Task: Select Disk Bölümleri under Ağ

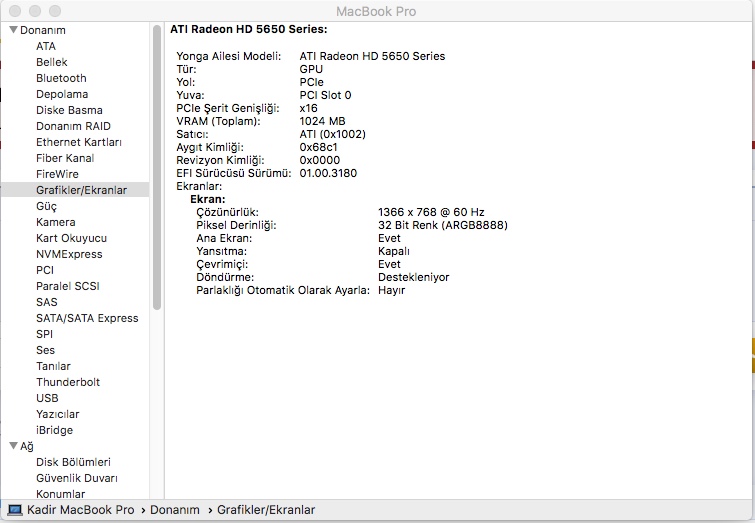Action: click(x=73, y=462)
